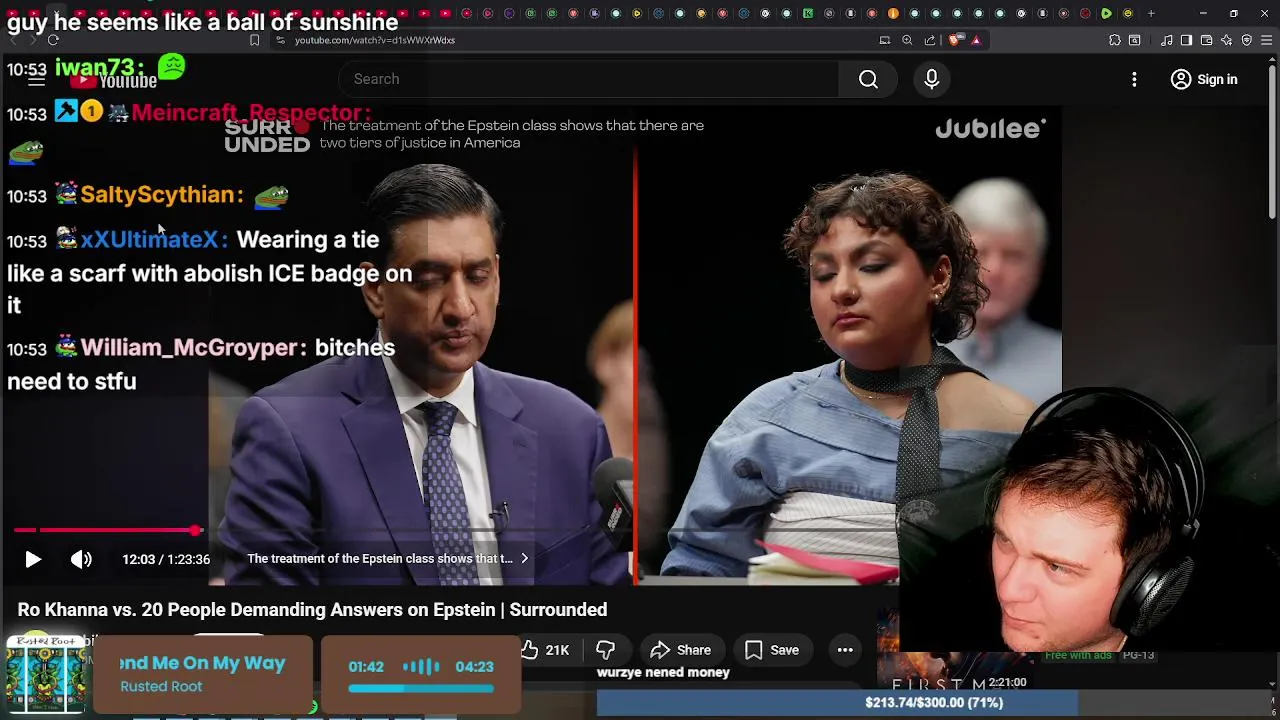Mute the video with the speaker icon
Image resolution: width=1280 pixels, height=720 pixels.
tap(81, 559)
